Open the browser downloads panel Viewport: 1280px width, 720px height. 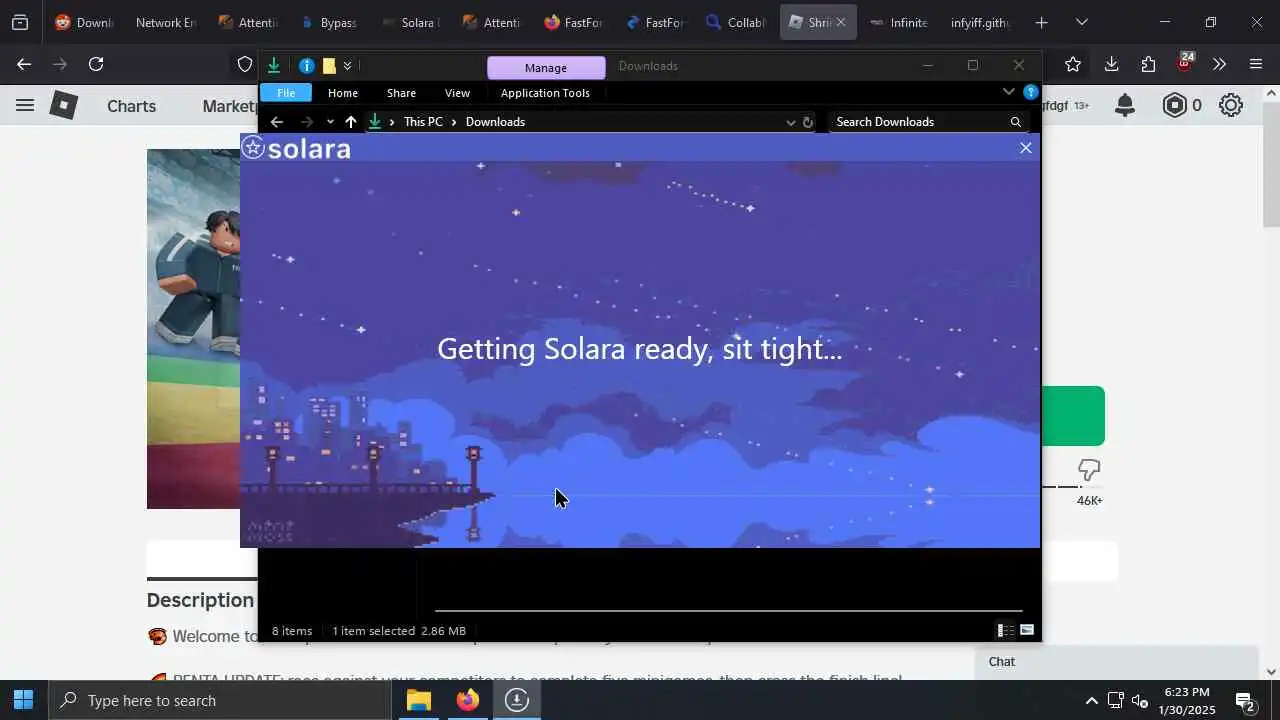pyautogui.click(x=1111, y=64)
